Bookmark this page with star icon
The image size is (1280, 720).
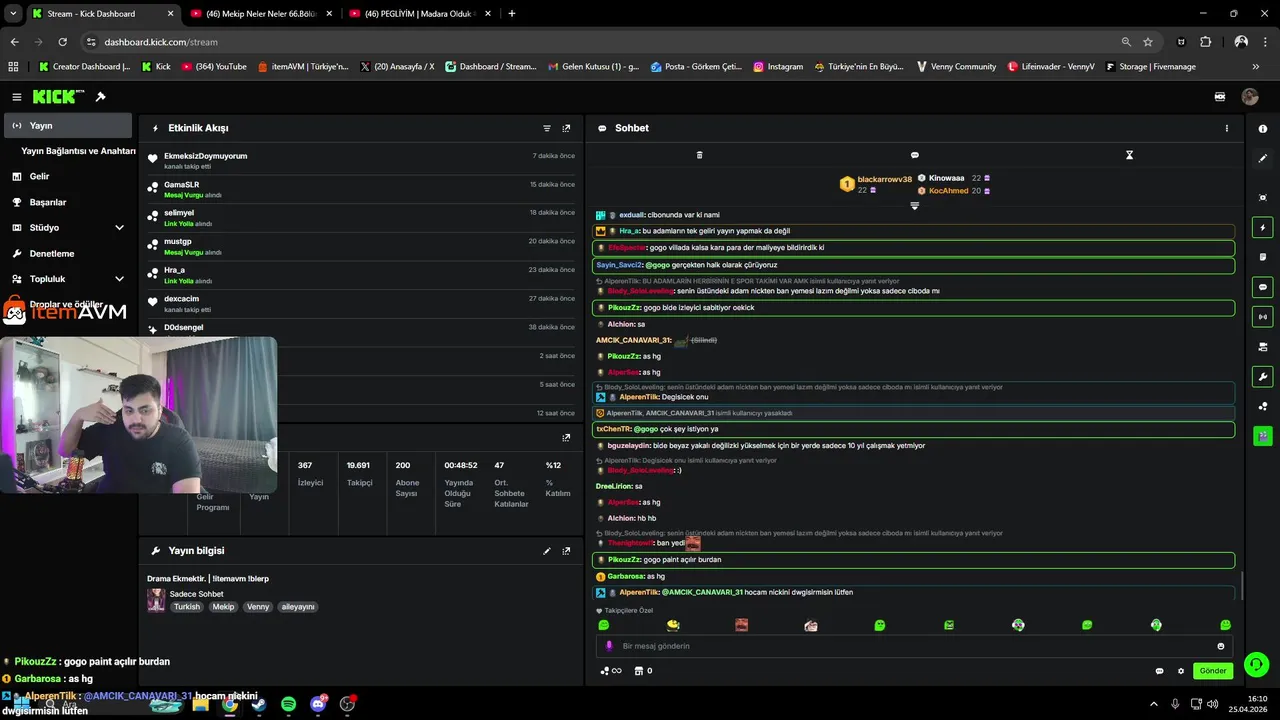tap(1148, 42)
